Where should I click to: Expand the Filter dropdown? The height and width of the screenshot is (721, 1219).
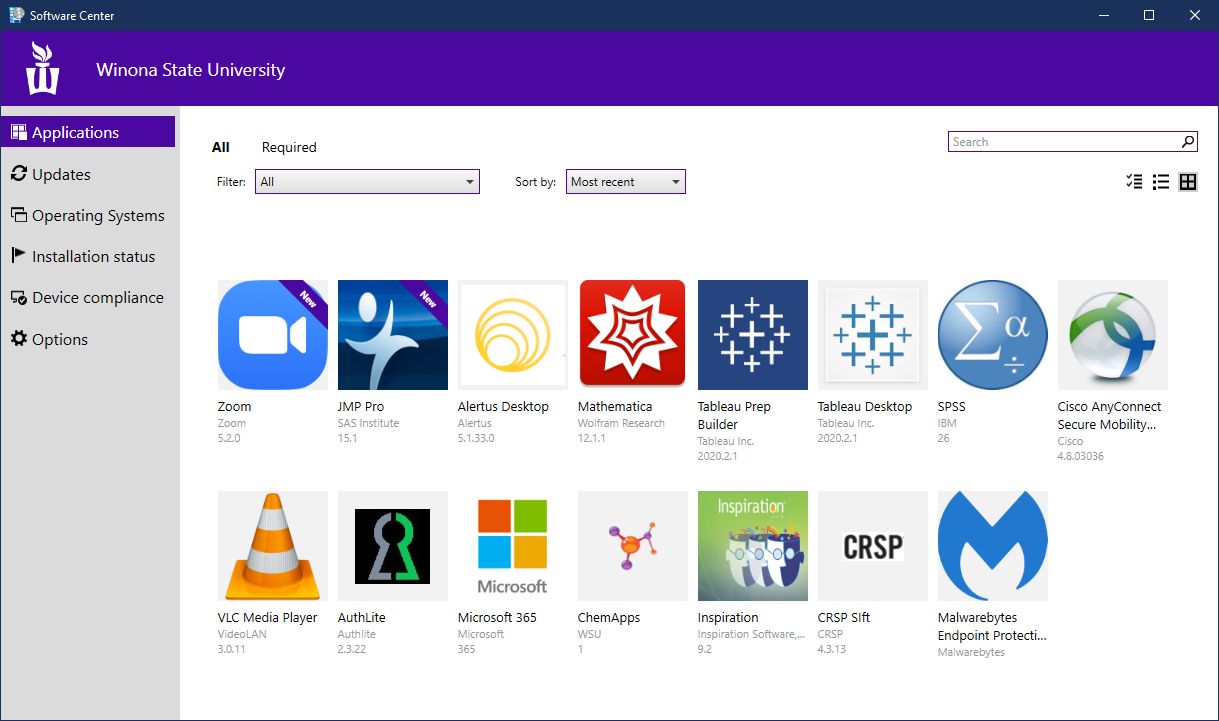tap(367, 182)
